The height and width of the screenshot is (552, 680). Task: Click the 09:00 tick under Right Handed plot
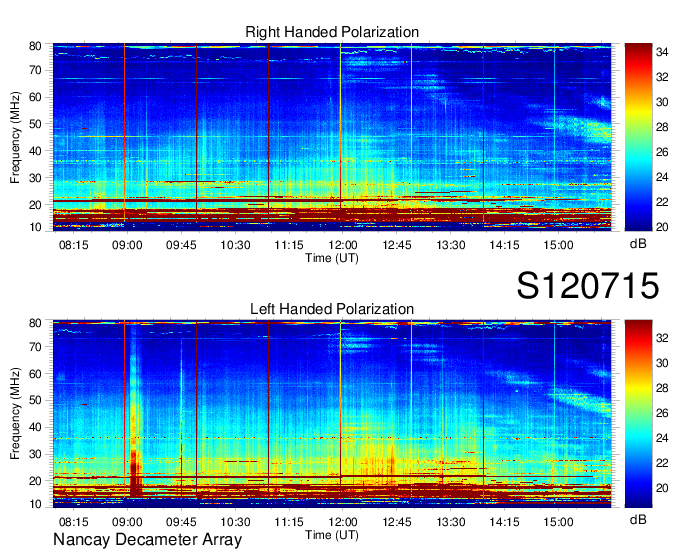[x=127, y=245]
